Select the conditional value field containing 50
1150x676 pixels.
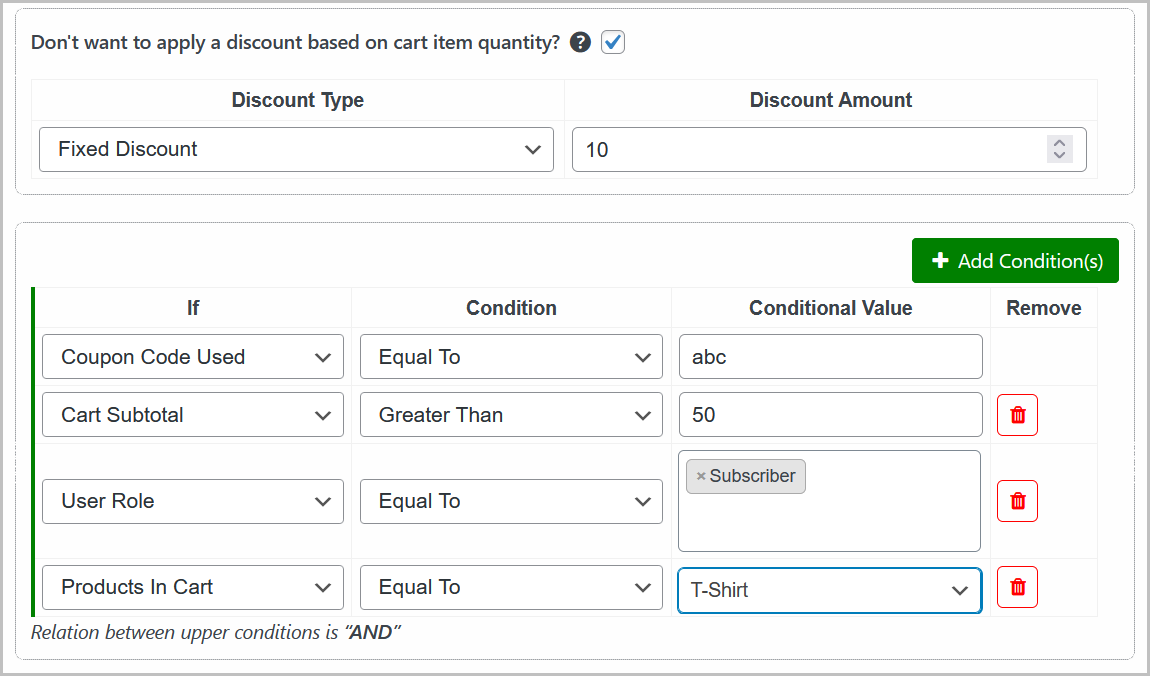(830, 414)
